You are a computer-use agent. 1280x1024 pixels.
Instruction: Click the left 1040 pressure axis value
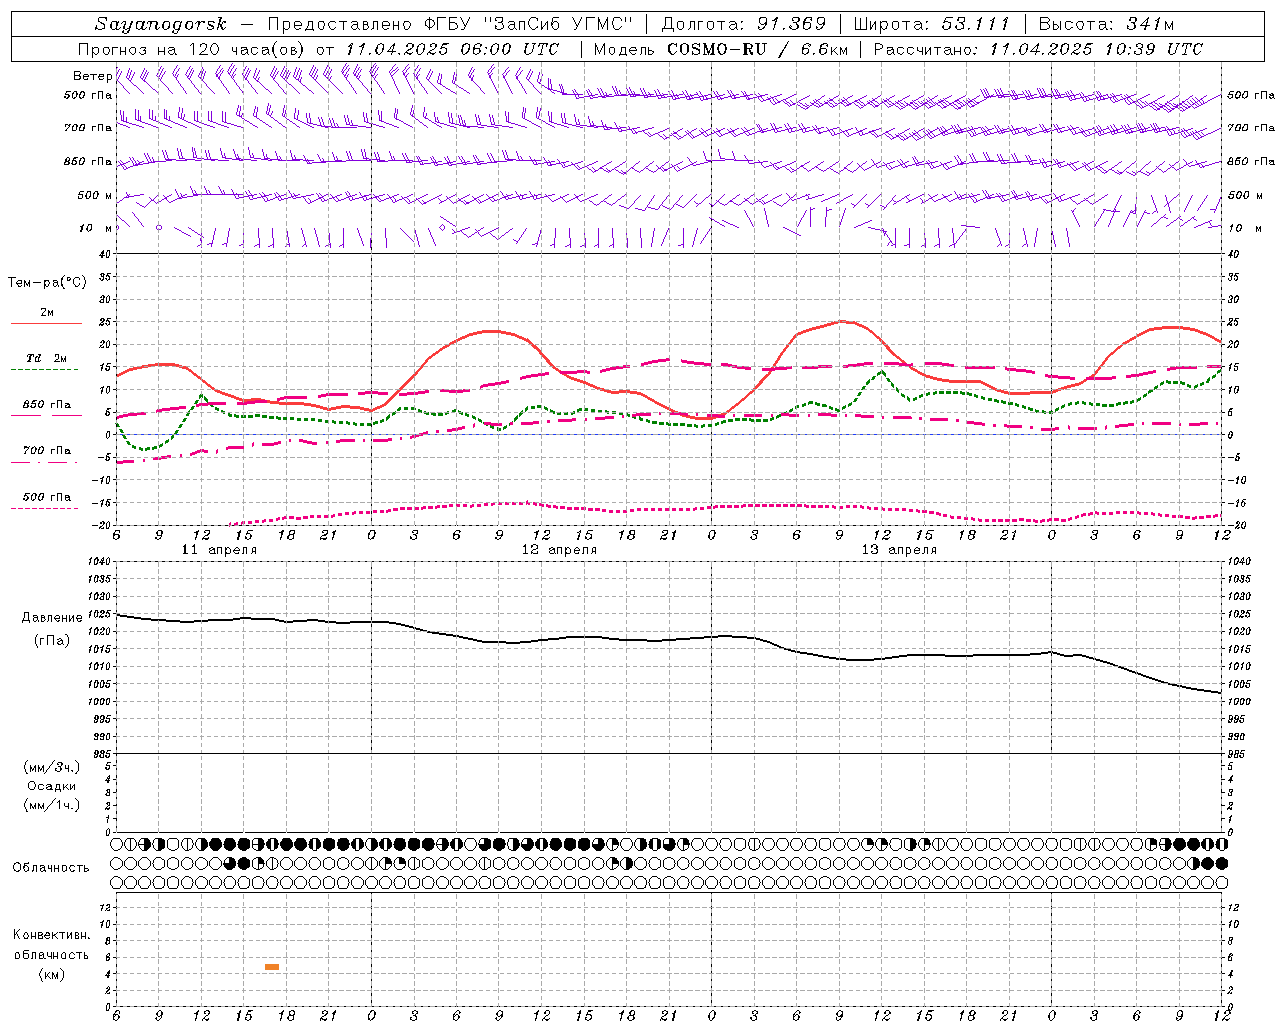(x=98, y=562)
